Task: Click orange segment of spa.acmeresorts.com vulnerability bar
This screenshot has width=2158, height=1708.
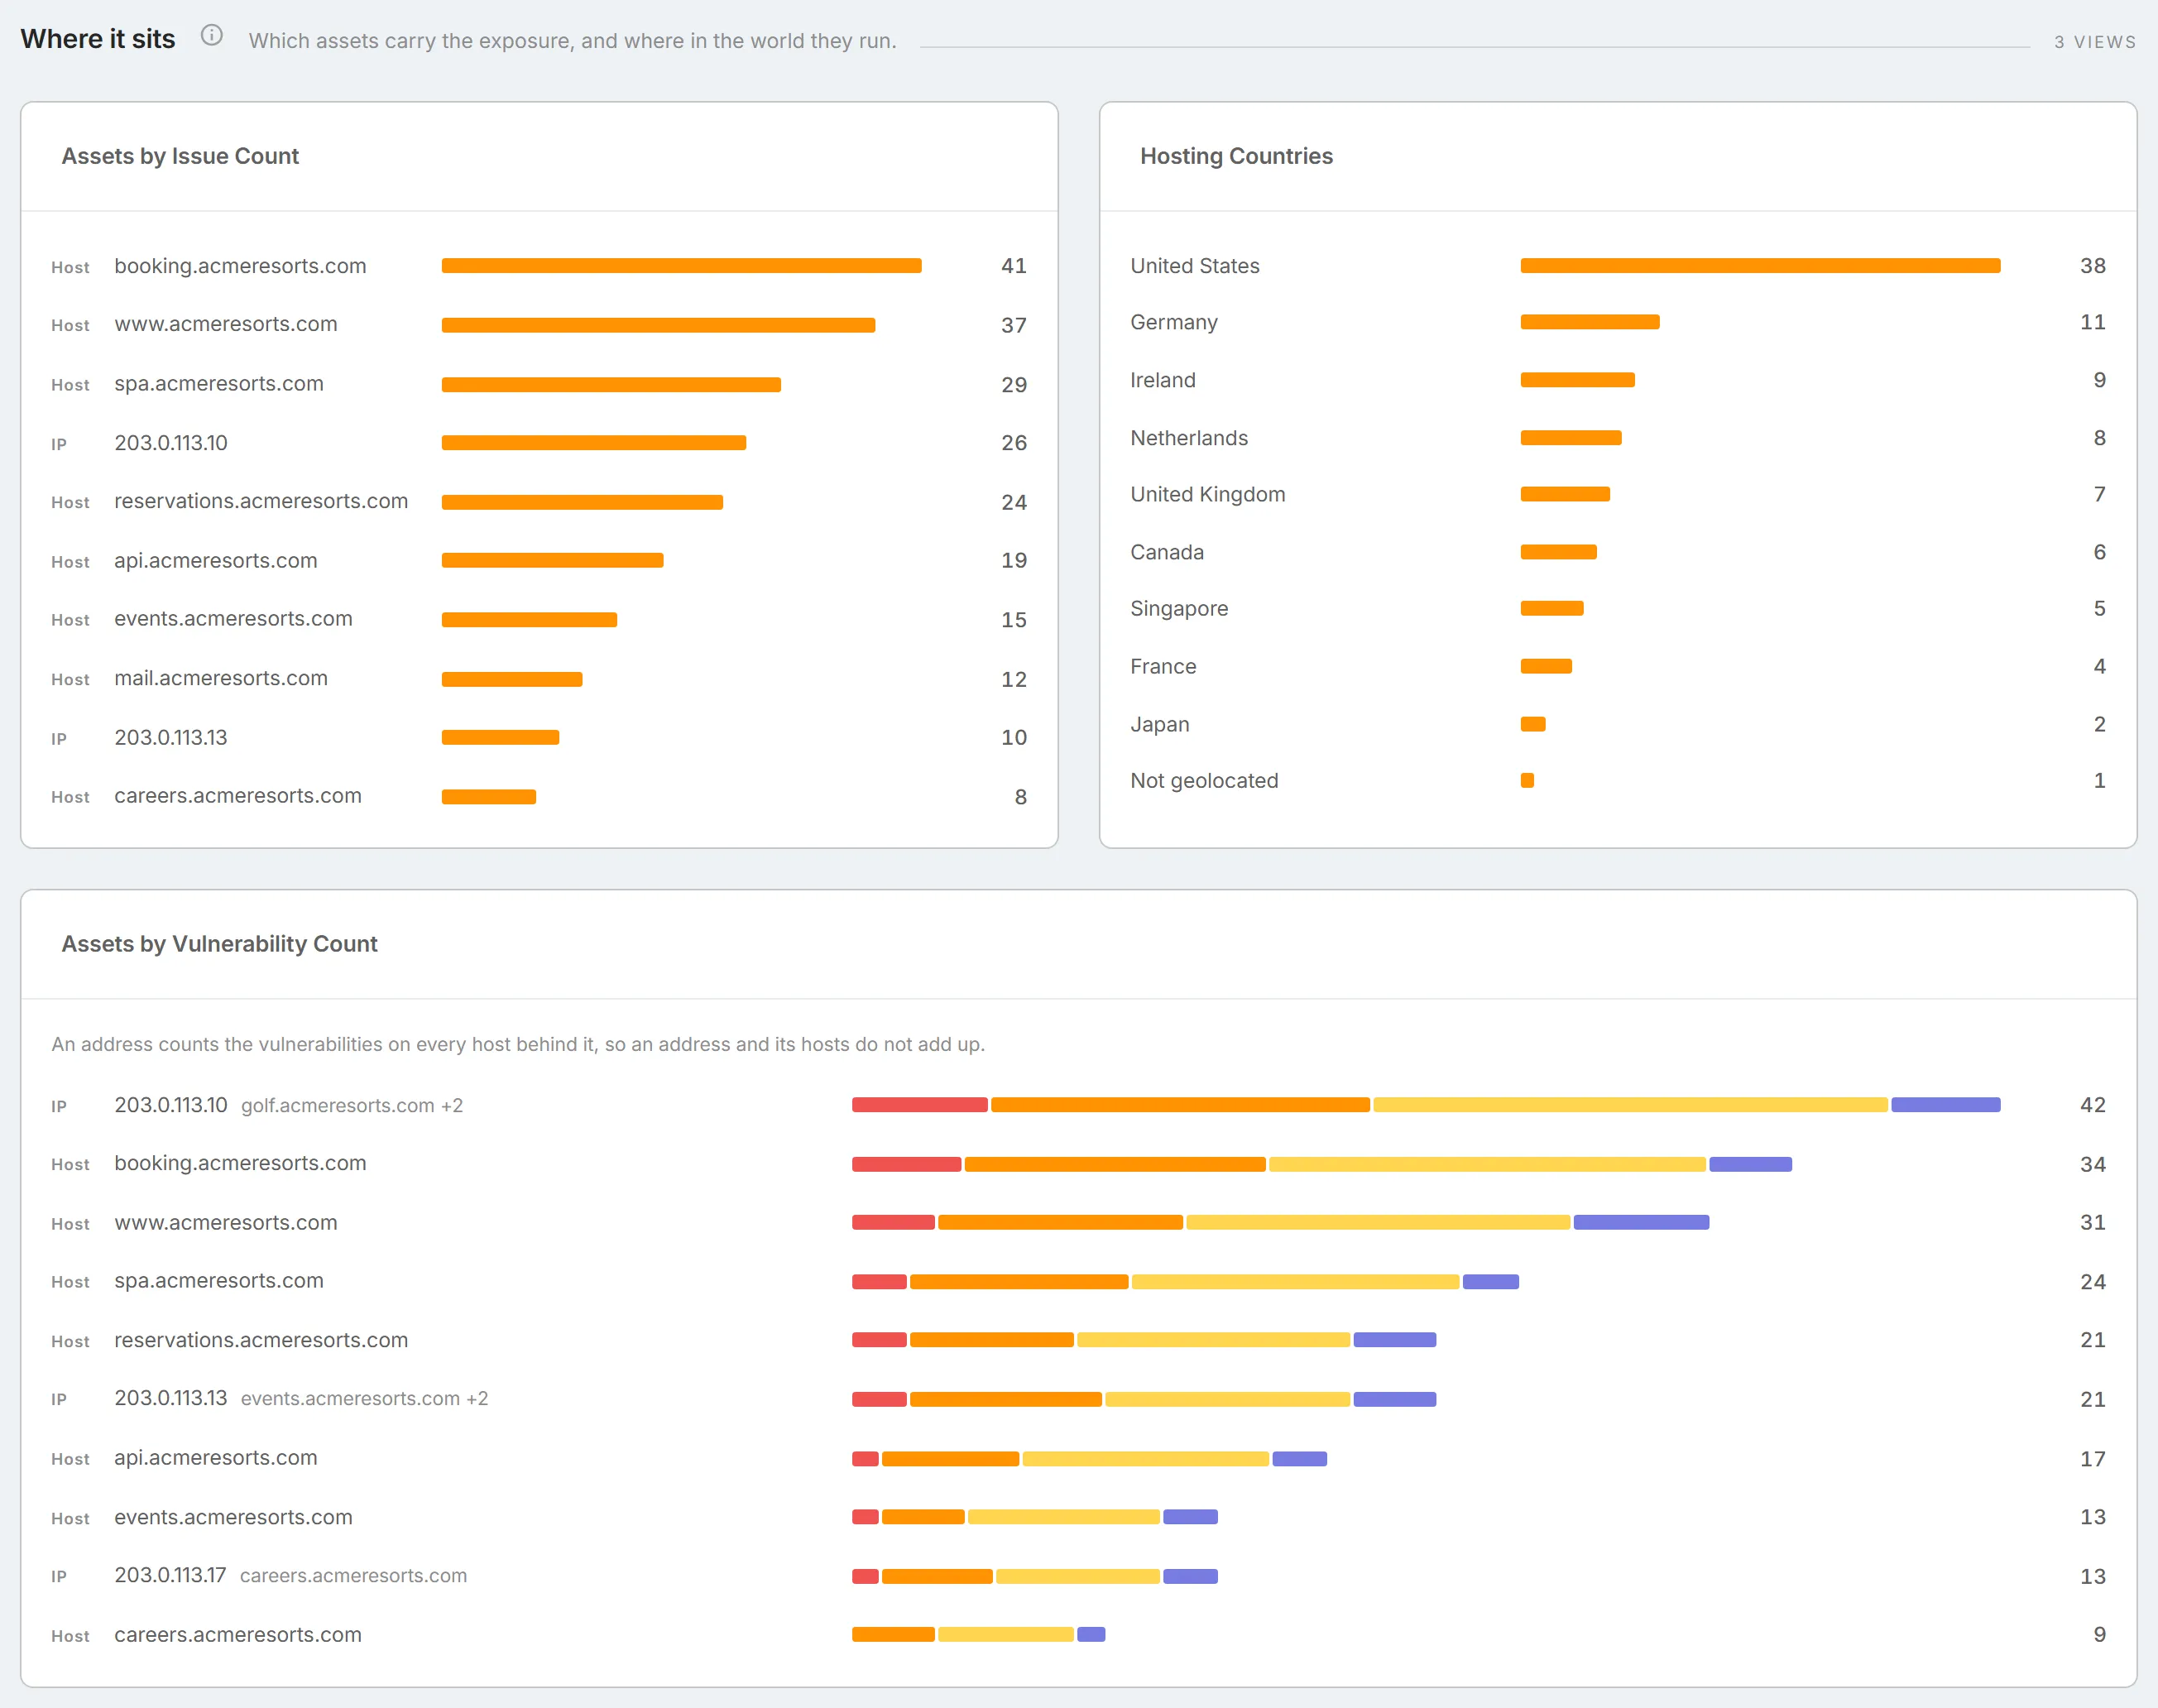Action: (x=1019, y=1282)
